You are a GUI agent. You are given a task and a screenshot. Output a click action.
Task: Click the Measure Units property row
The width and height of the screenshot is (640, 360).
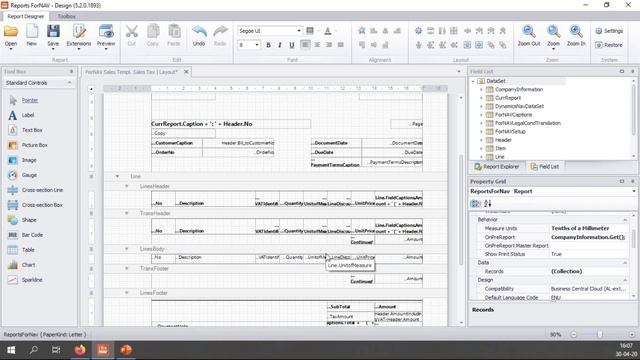coord(549,228)
